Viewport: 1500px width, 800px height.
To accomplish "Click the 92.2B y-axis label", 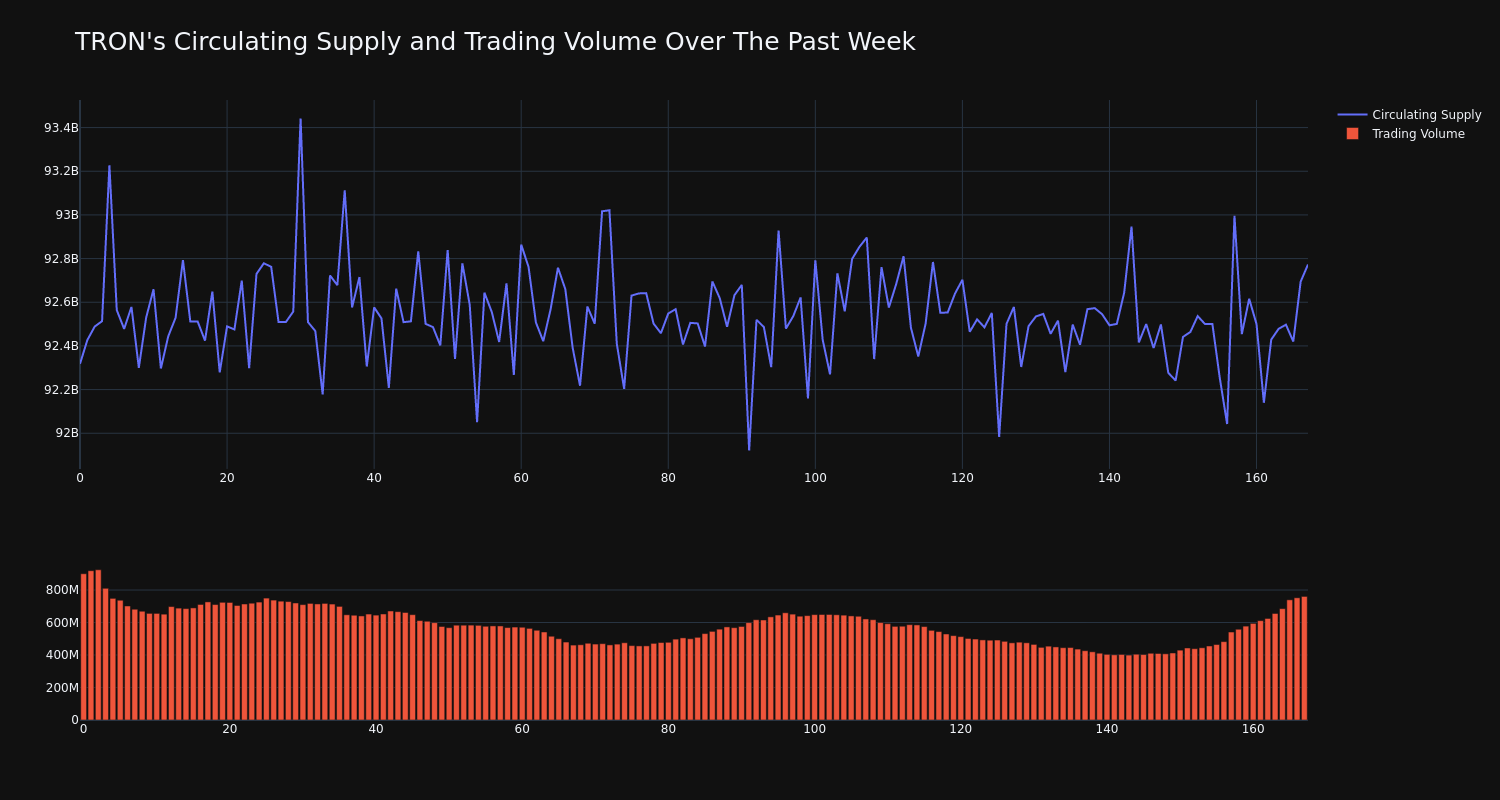I will [x=61, y=390].
